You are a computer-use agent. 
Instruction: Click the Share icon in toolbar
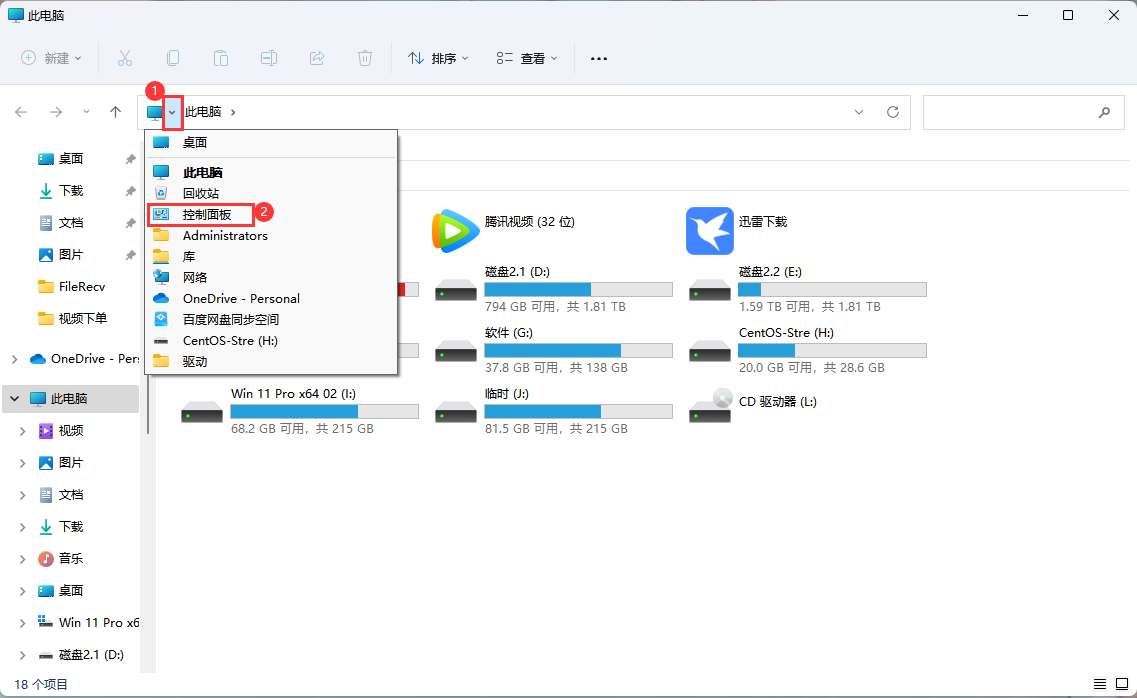pyautogui.click(x=317, y=58)
